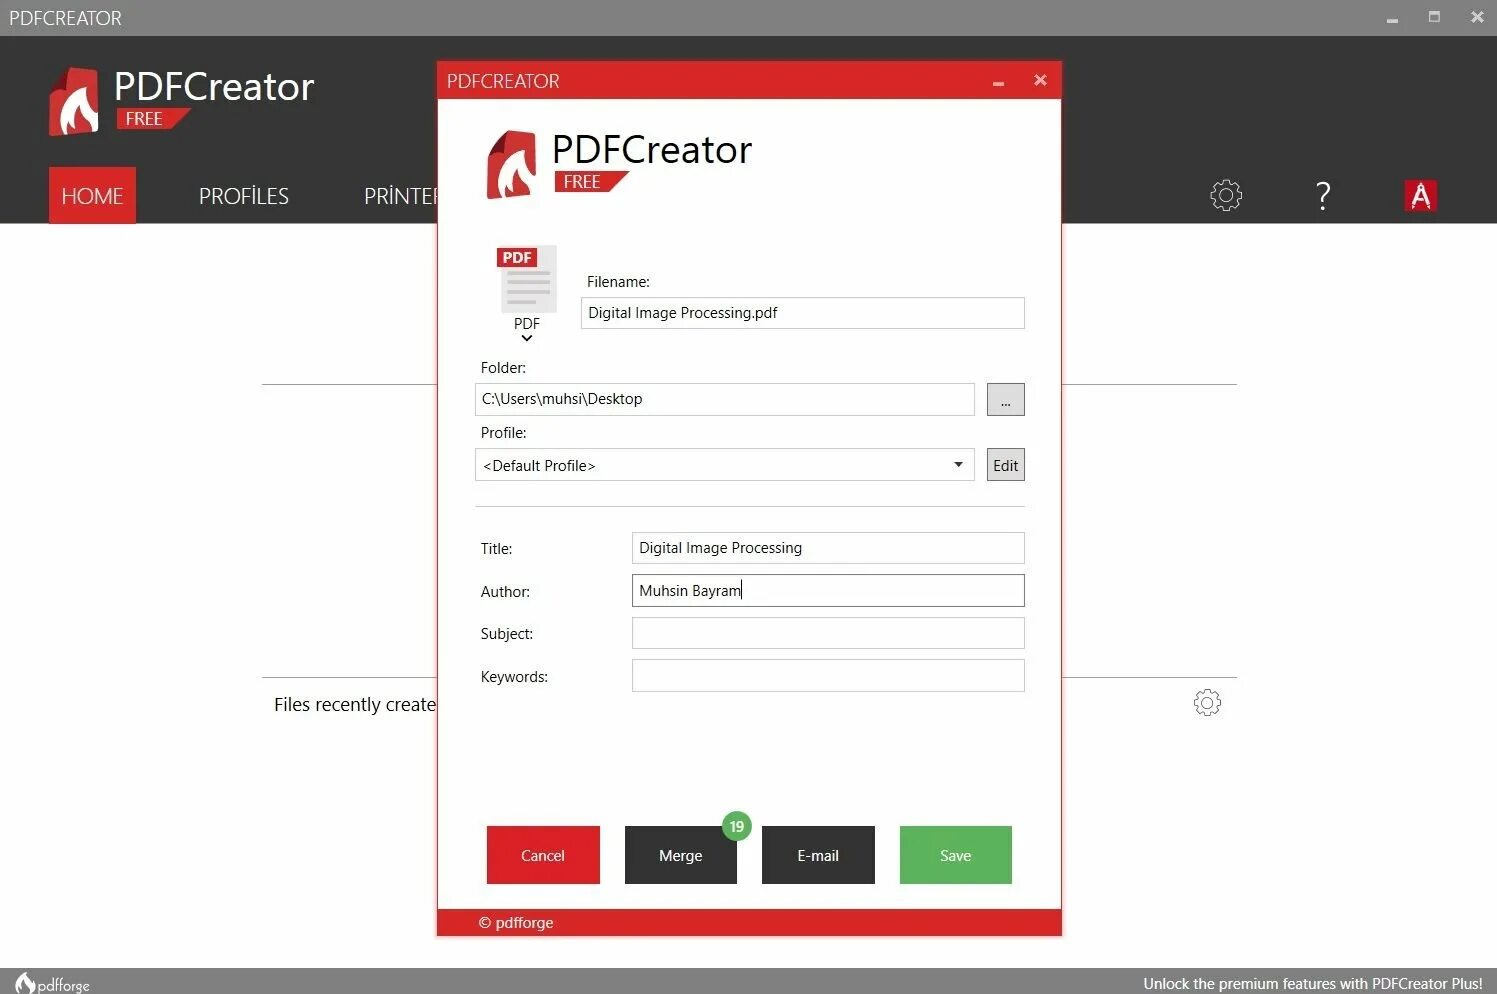Viewport: 1497px width, 994px height.
Task: Open the PRINTER tab in main window
Action: point(400,196)
